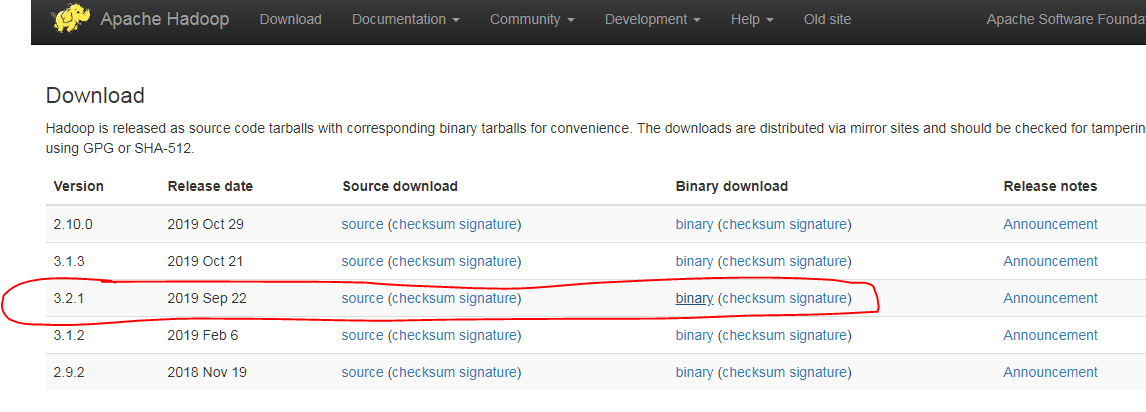The width and height of the screenshot is (1146, 412).
Task: Open source checksum for version 3.2.1
Action: click(423, 298)
